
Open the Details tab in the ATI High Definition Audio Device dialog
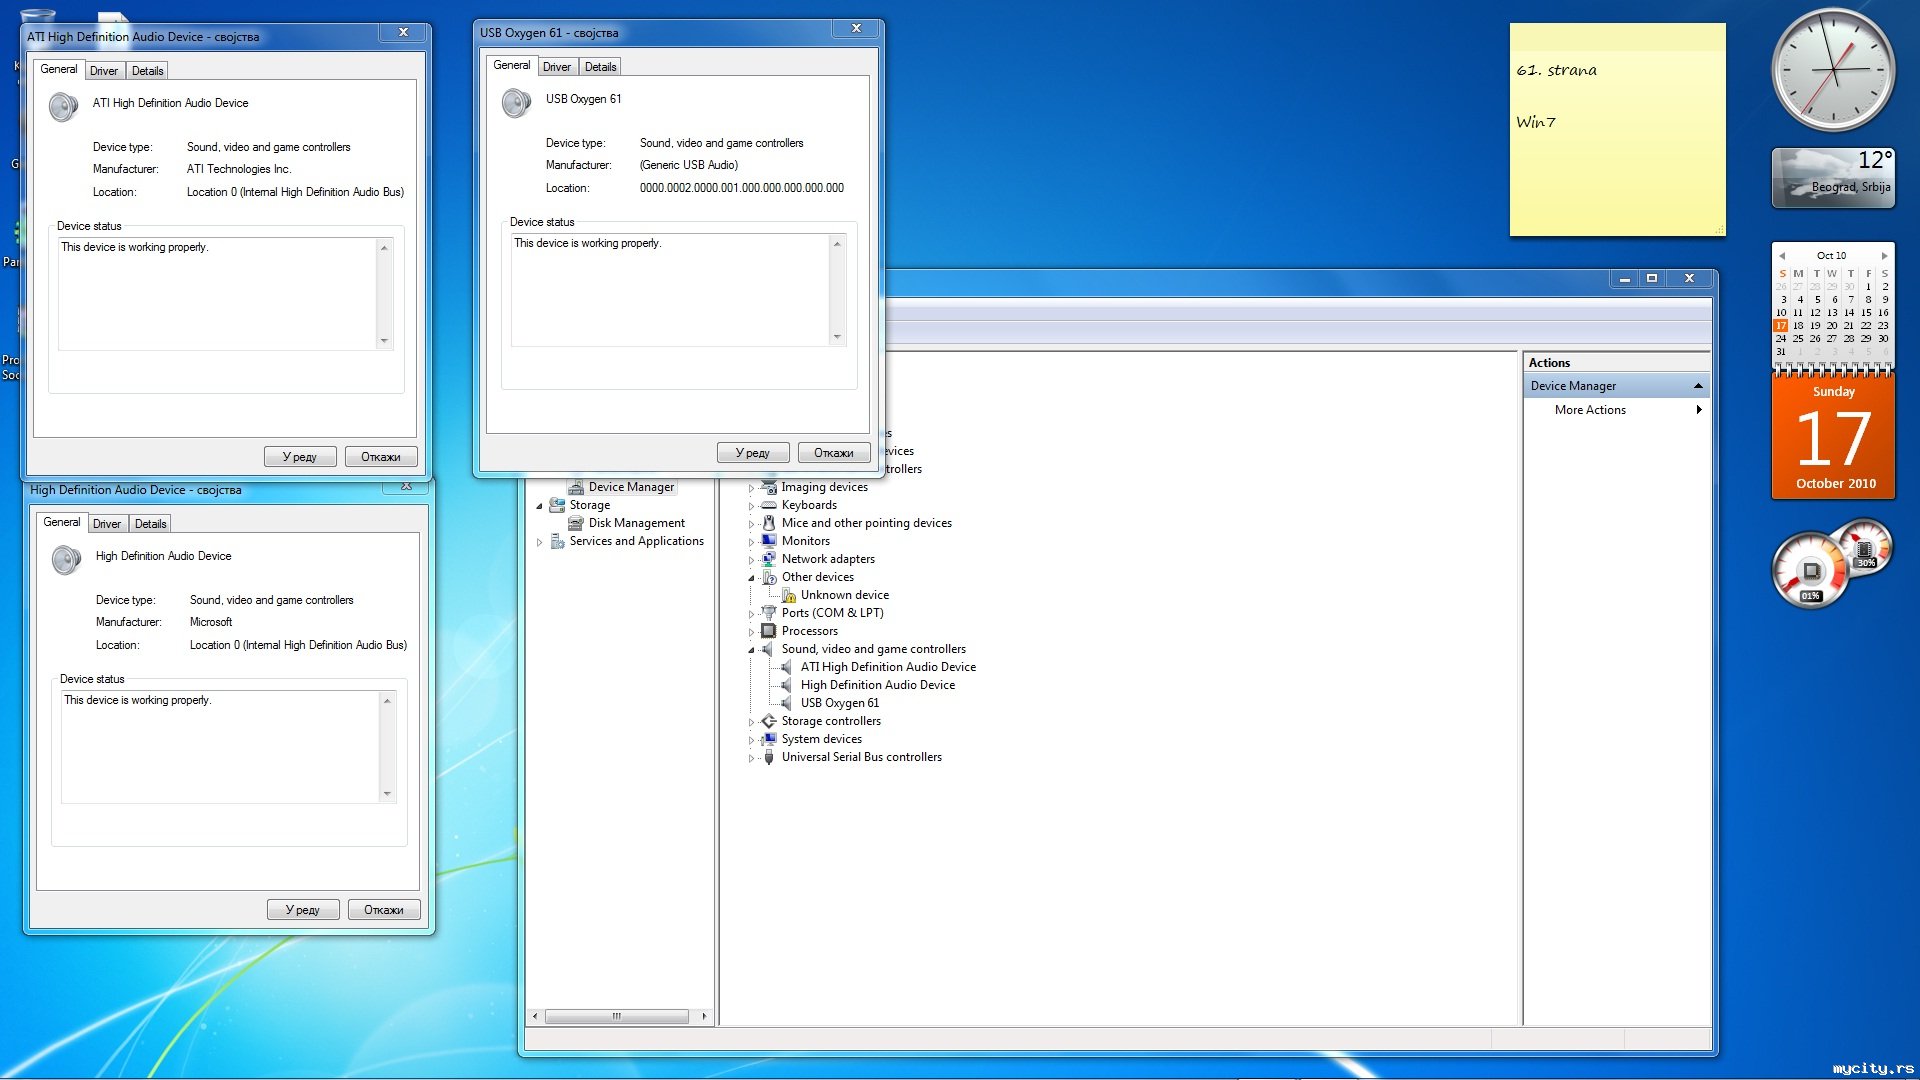[x=147, y=71]
